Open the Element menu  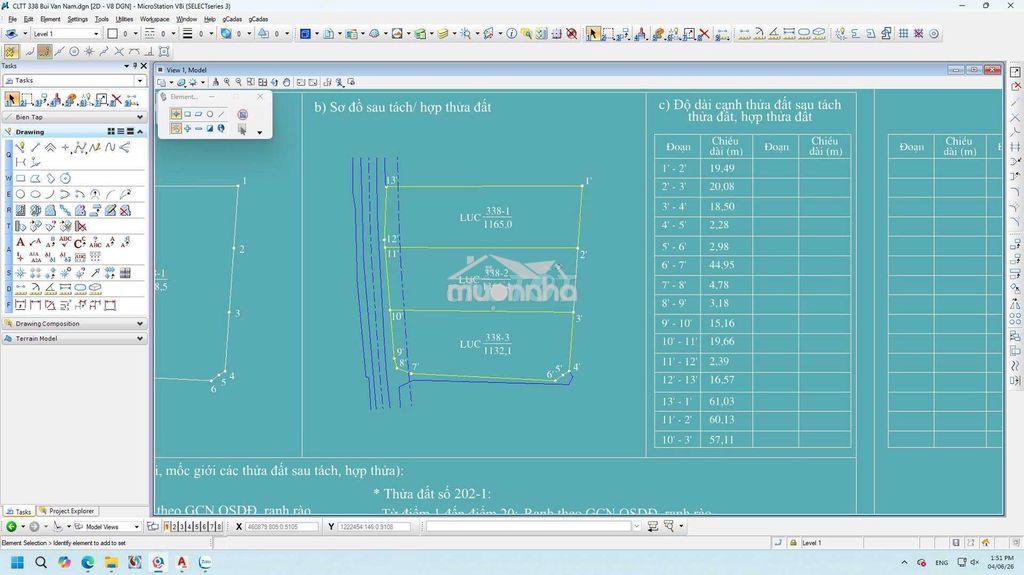pos(50,19)
